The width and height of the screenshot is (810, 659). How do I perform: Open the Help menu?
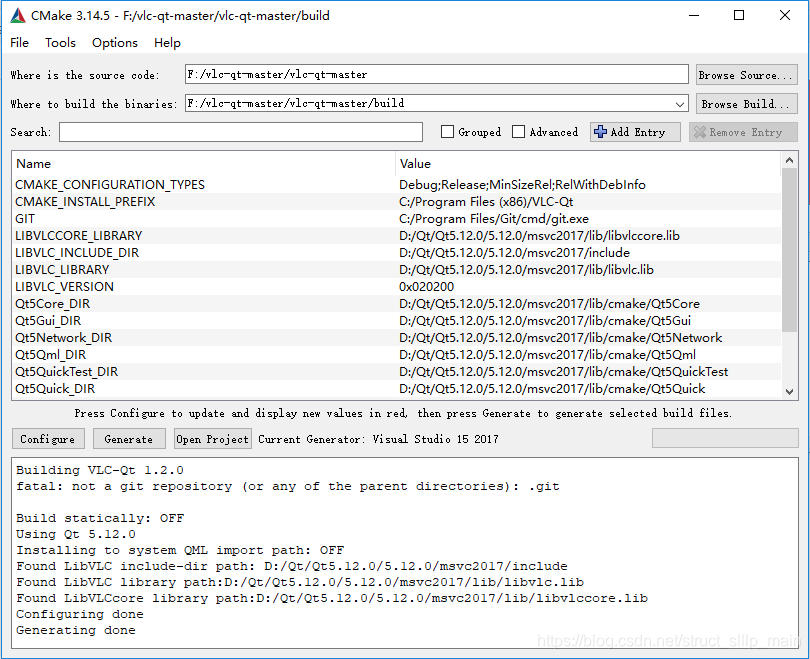pyautogui.click(x=167, y=43)
